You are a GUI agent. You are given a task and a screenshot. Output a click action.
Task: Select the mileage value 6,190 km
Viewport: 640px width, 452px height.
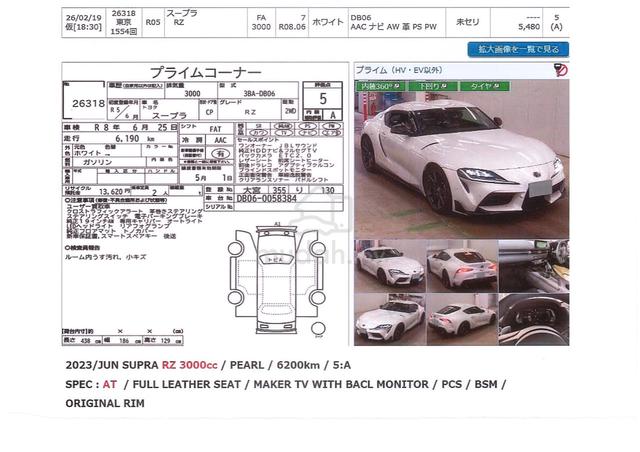pos(135,138)
